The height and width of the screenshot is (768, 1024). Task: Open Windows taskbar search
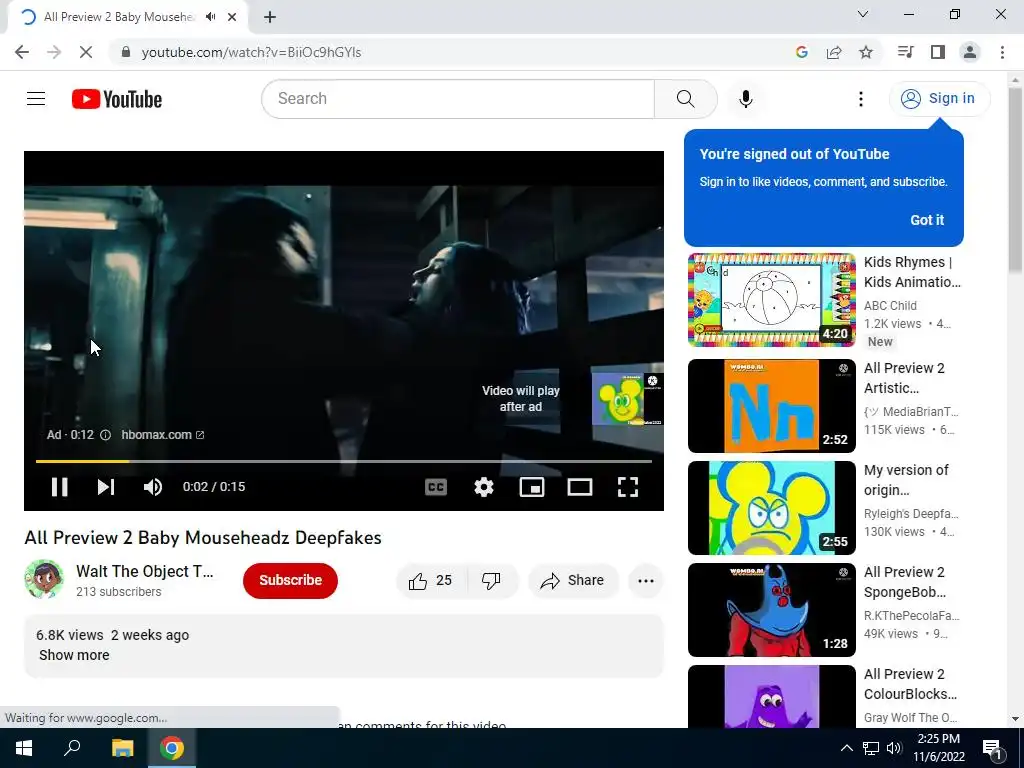(72, 748)
